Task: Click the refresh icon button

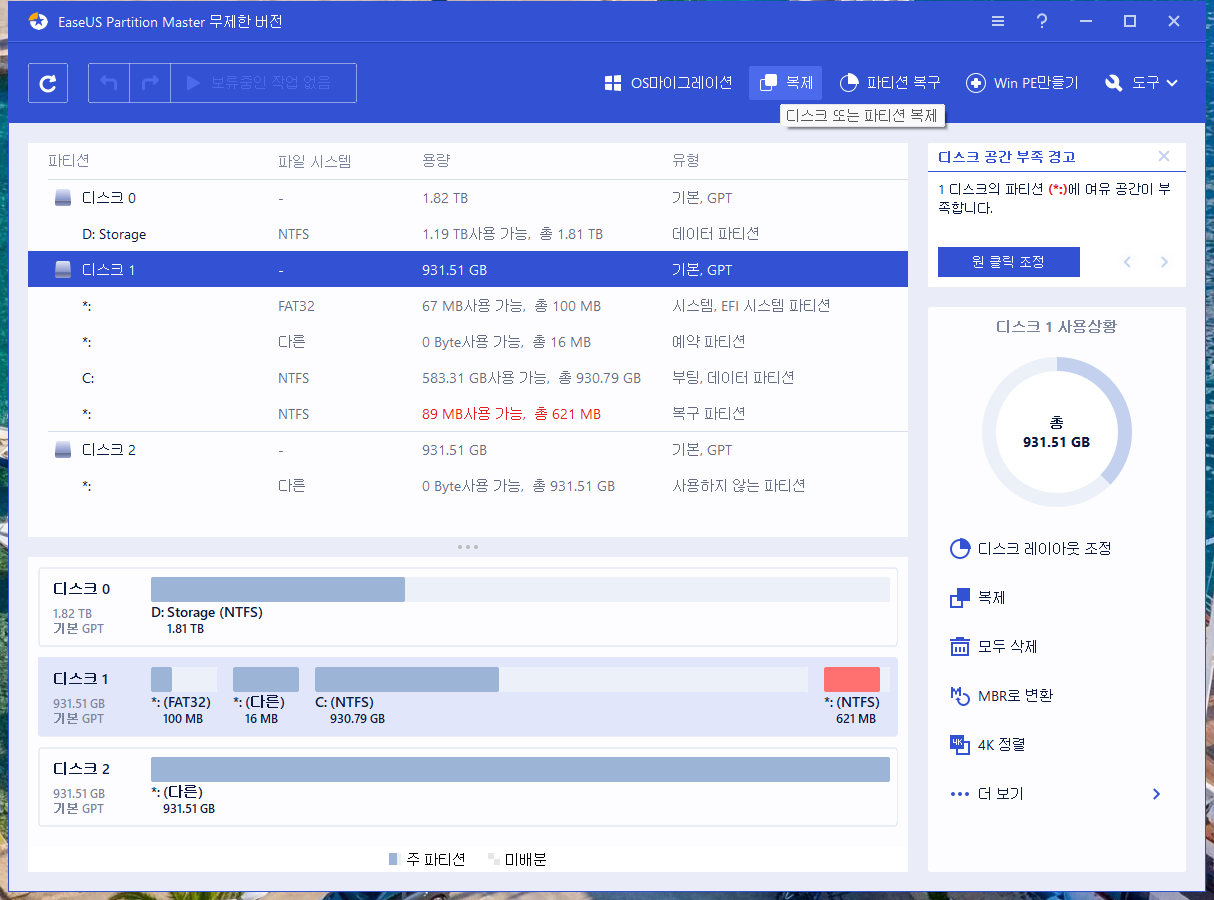Action: [48, 83]
